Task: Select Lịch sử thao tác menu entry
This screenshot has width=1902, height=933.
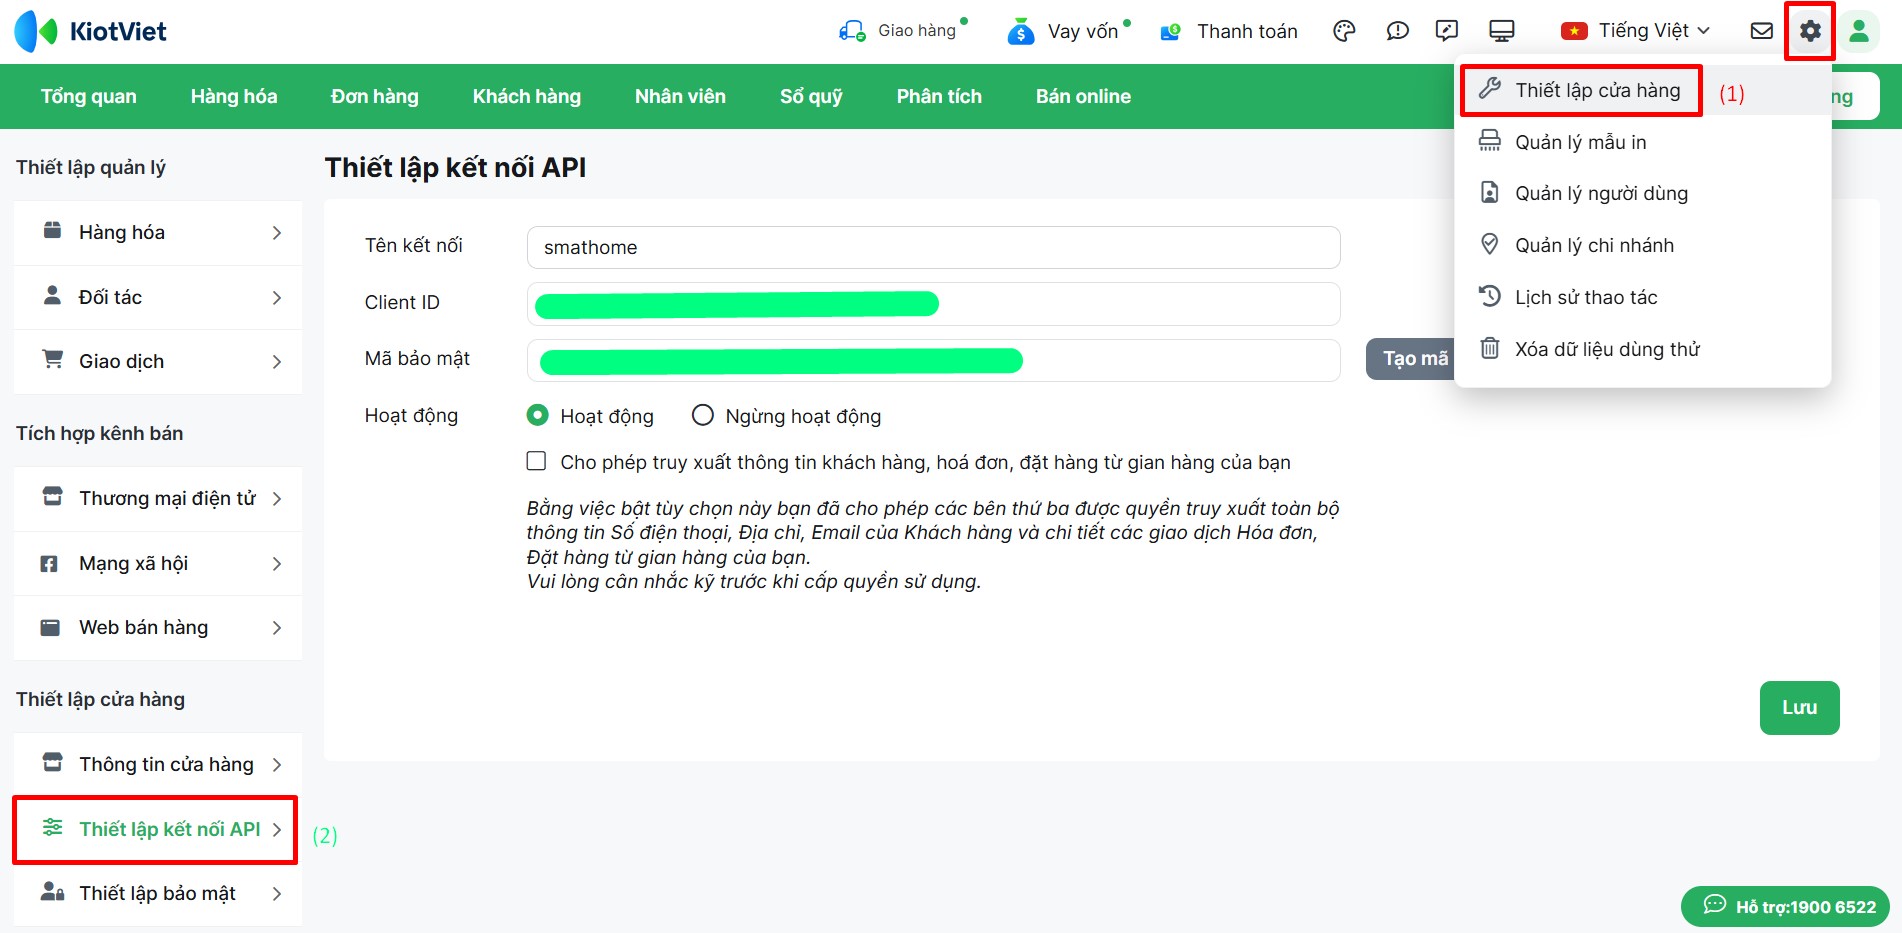Action: tap(1585, 297)
